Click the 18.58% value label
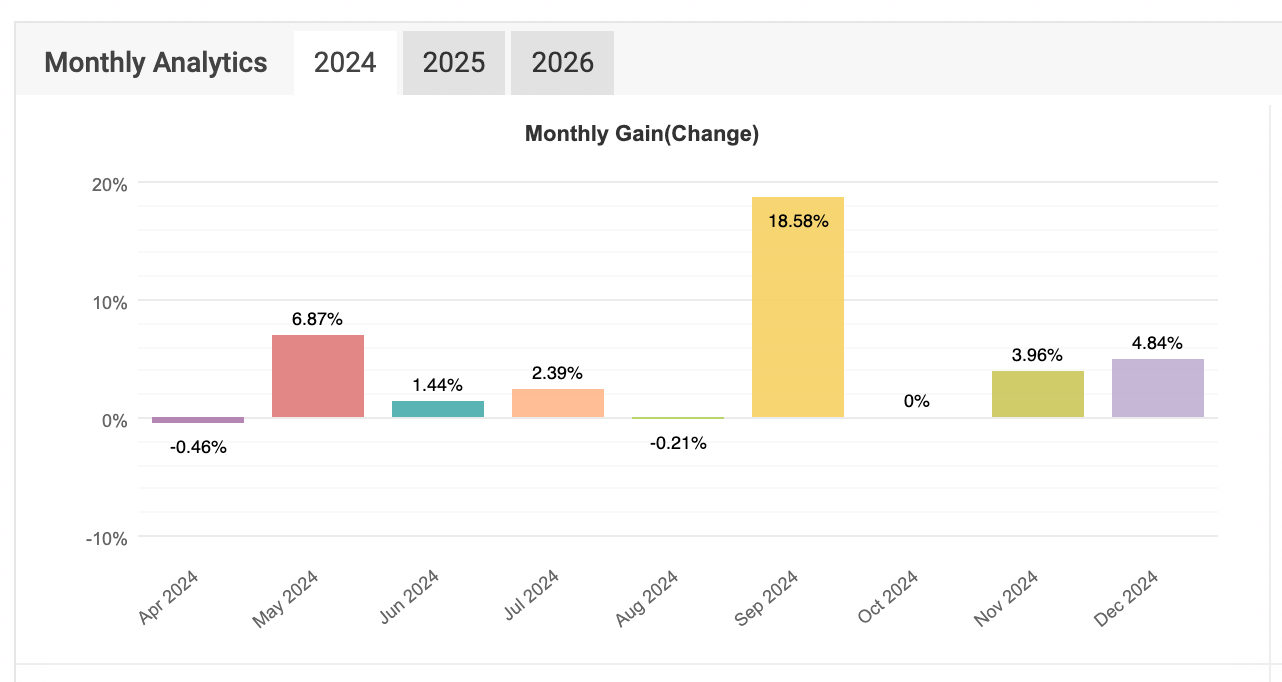The width and height of the screenshot is (1282, 682). click(x=798, y=222)
